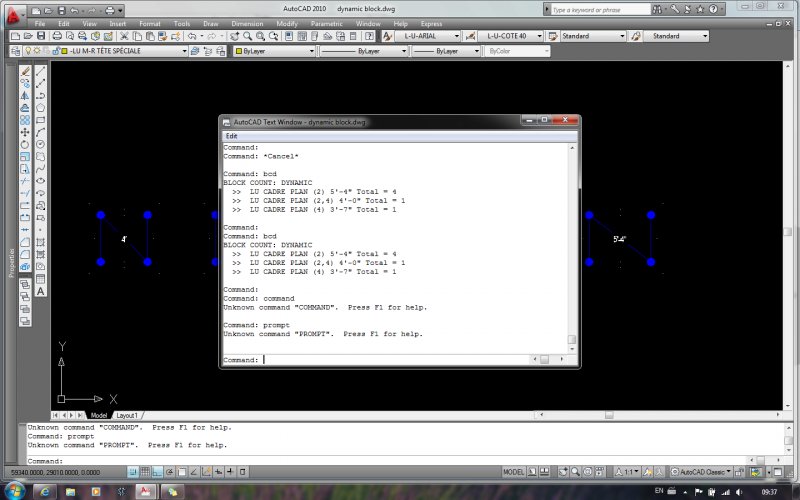The height and width of the screenshot is (500, 800).
Task: Toggle Dynamic Input in status bar
Action: pos(218,472)
